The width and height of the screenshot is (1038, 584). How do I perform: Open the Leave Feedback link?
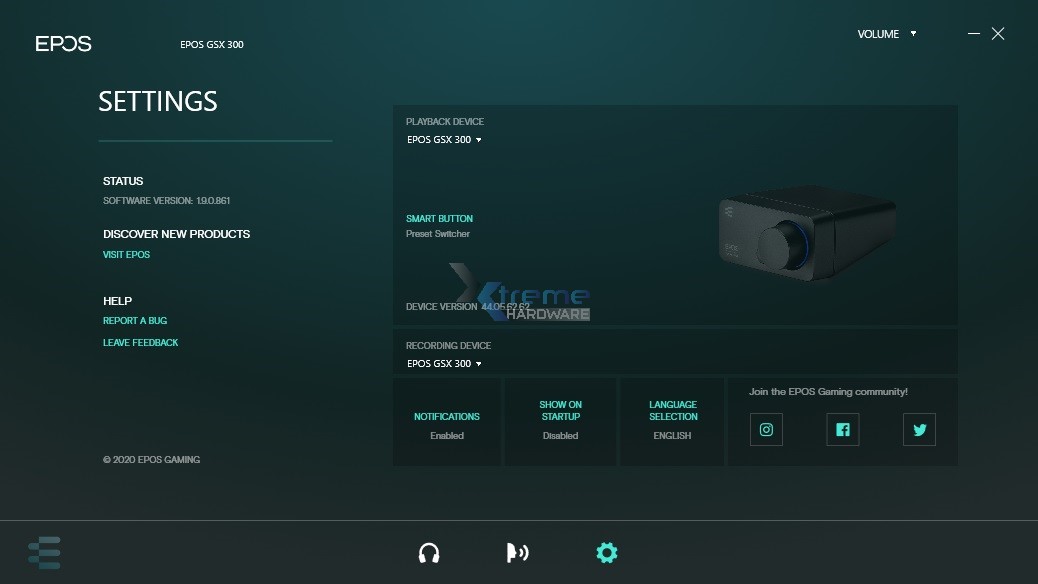tap(140, 343)
